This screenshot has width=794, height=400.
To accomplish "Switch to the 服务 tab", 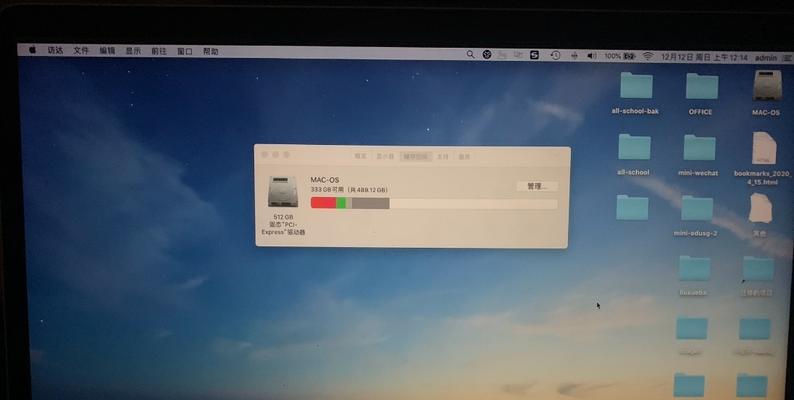I will tap(464, 157).
